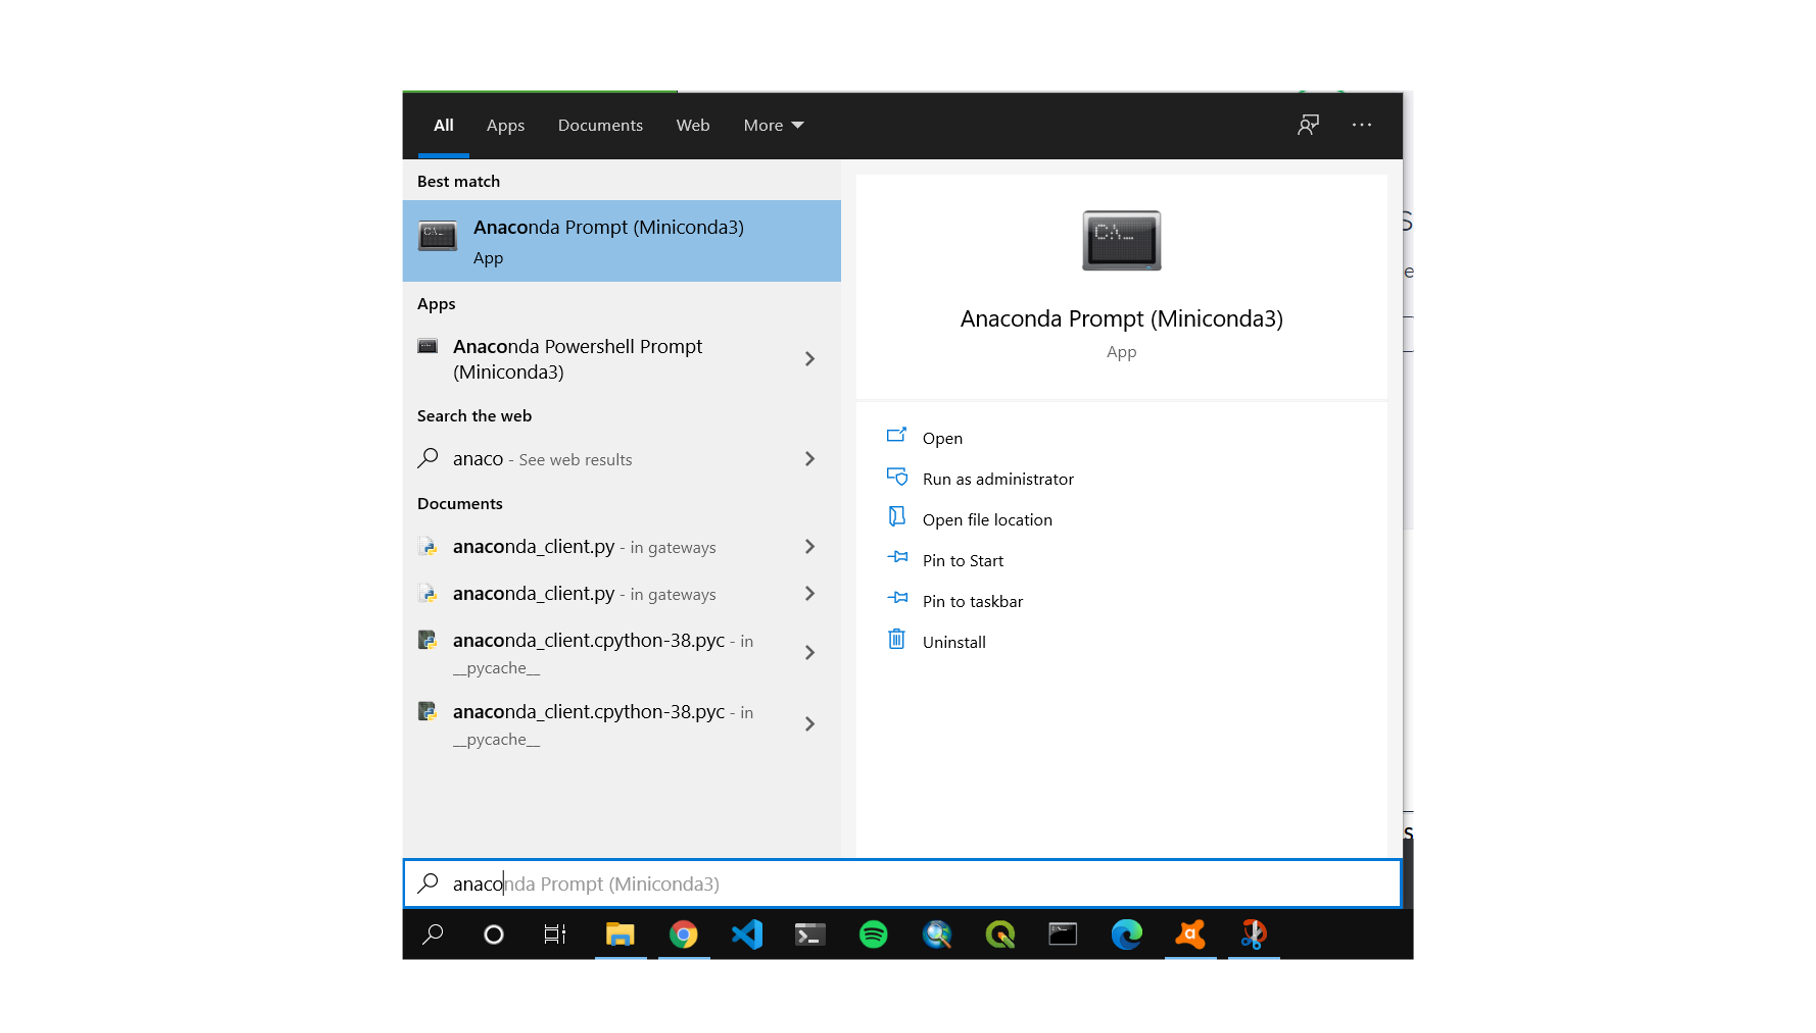Click magnifier icon beside anaco web result
Viewport: 1816px width, 1033px height.
point(428,458)
